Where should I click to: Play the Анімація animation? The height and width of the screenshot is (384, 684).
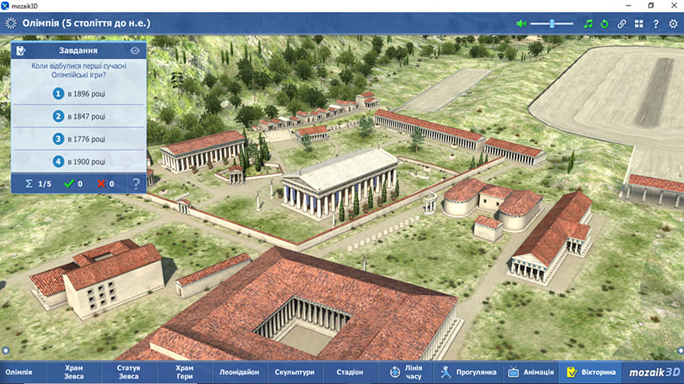(531, 372)
